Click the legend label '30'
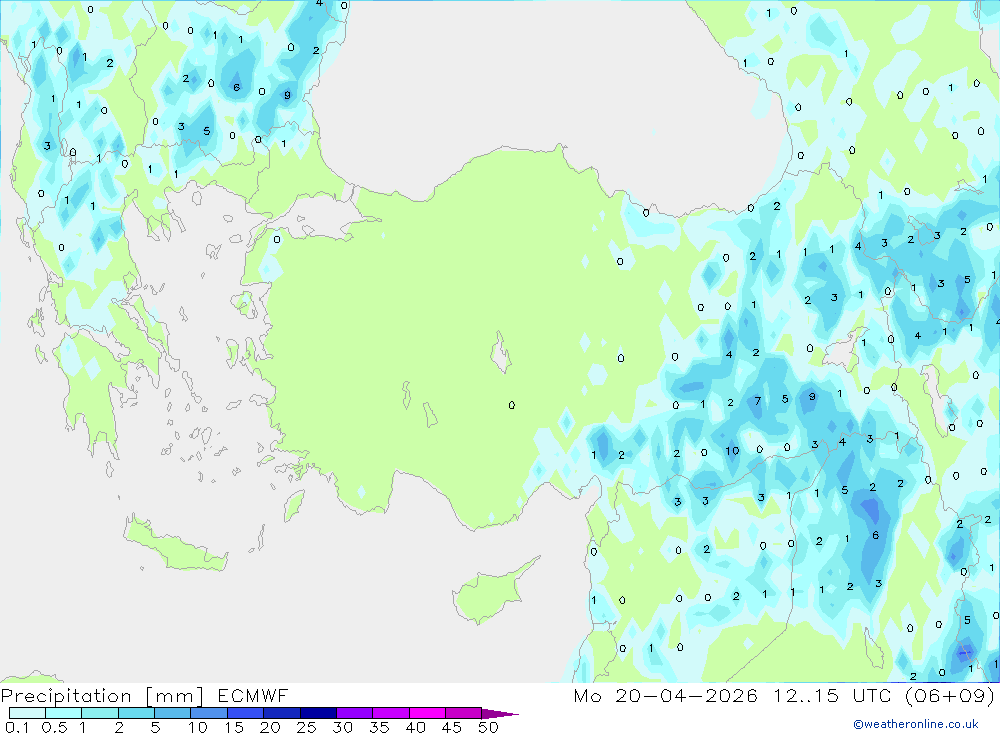The image size is (1000, 733). 343,727
